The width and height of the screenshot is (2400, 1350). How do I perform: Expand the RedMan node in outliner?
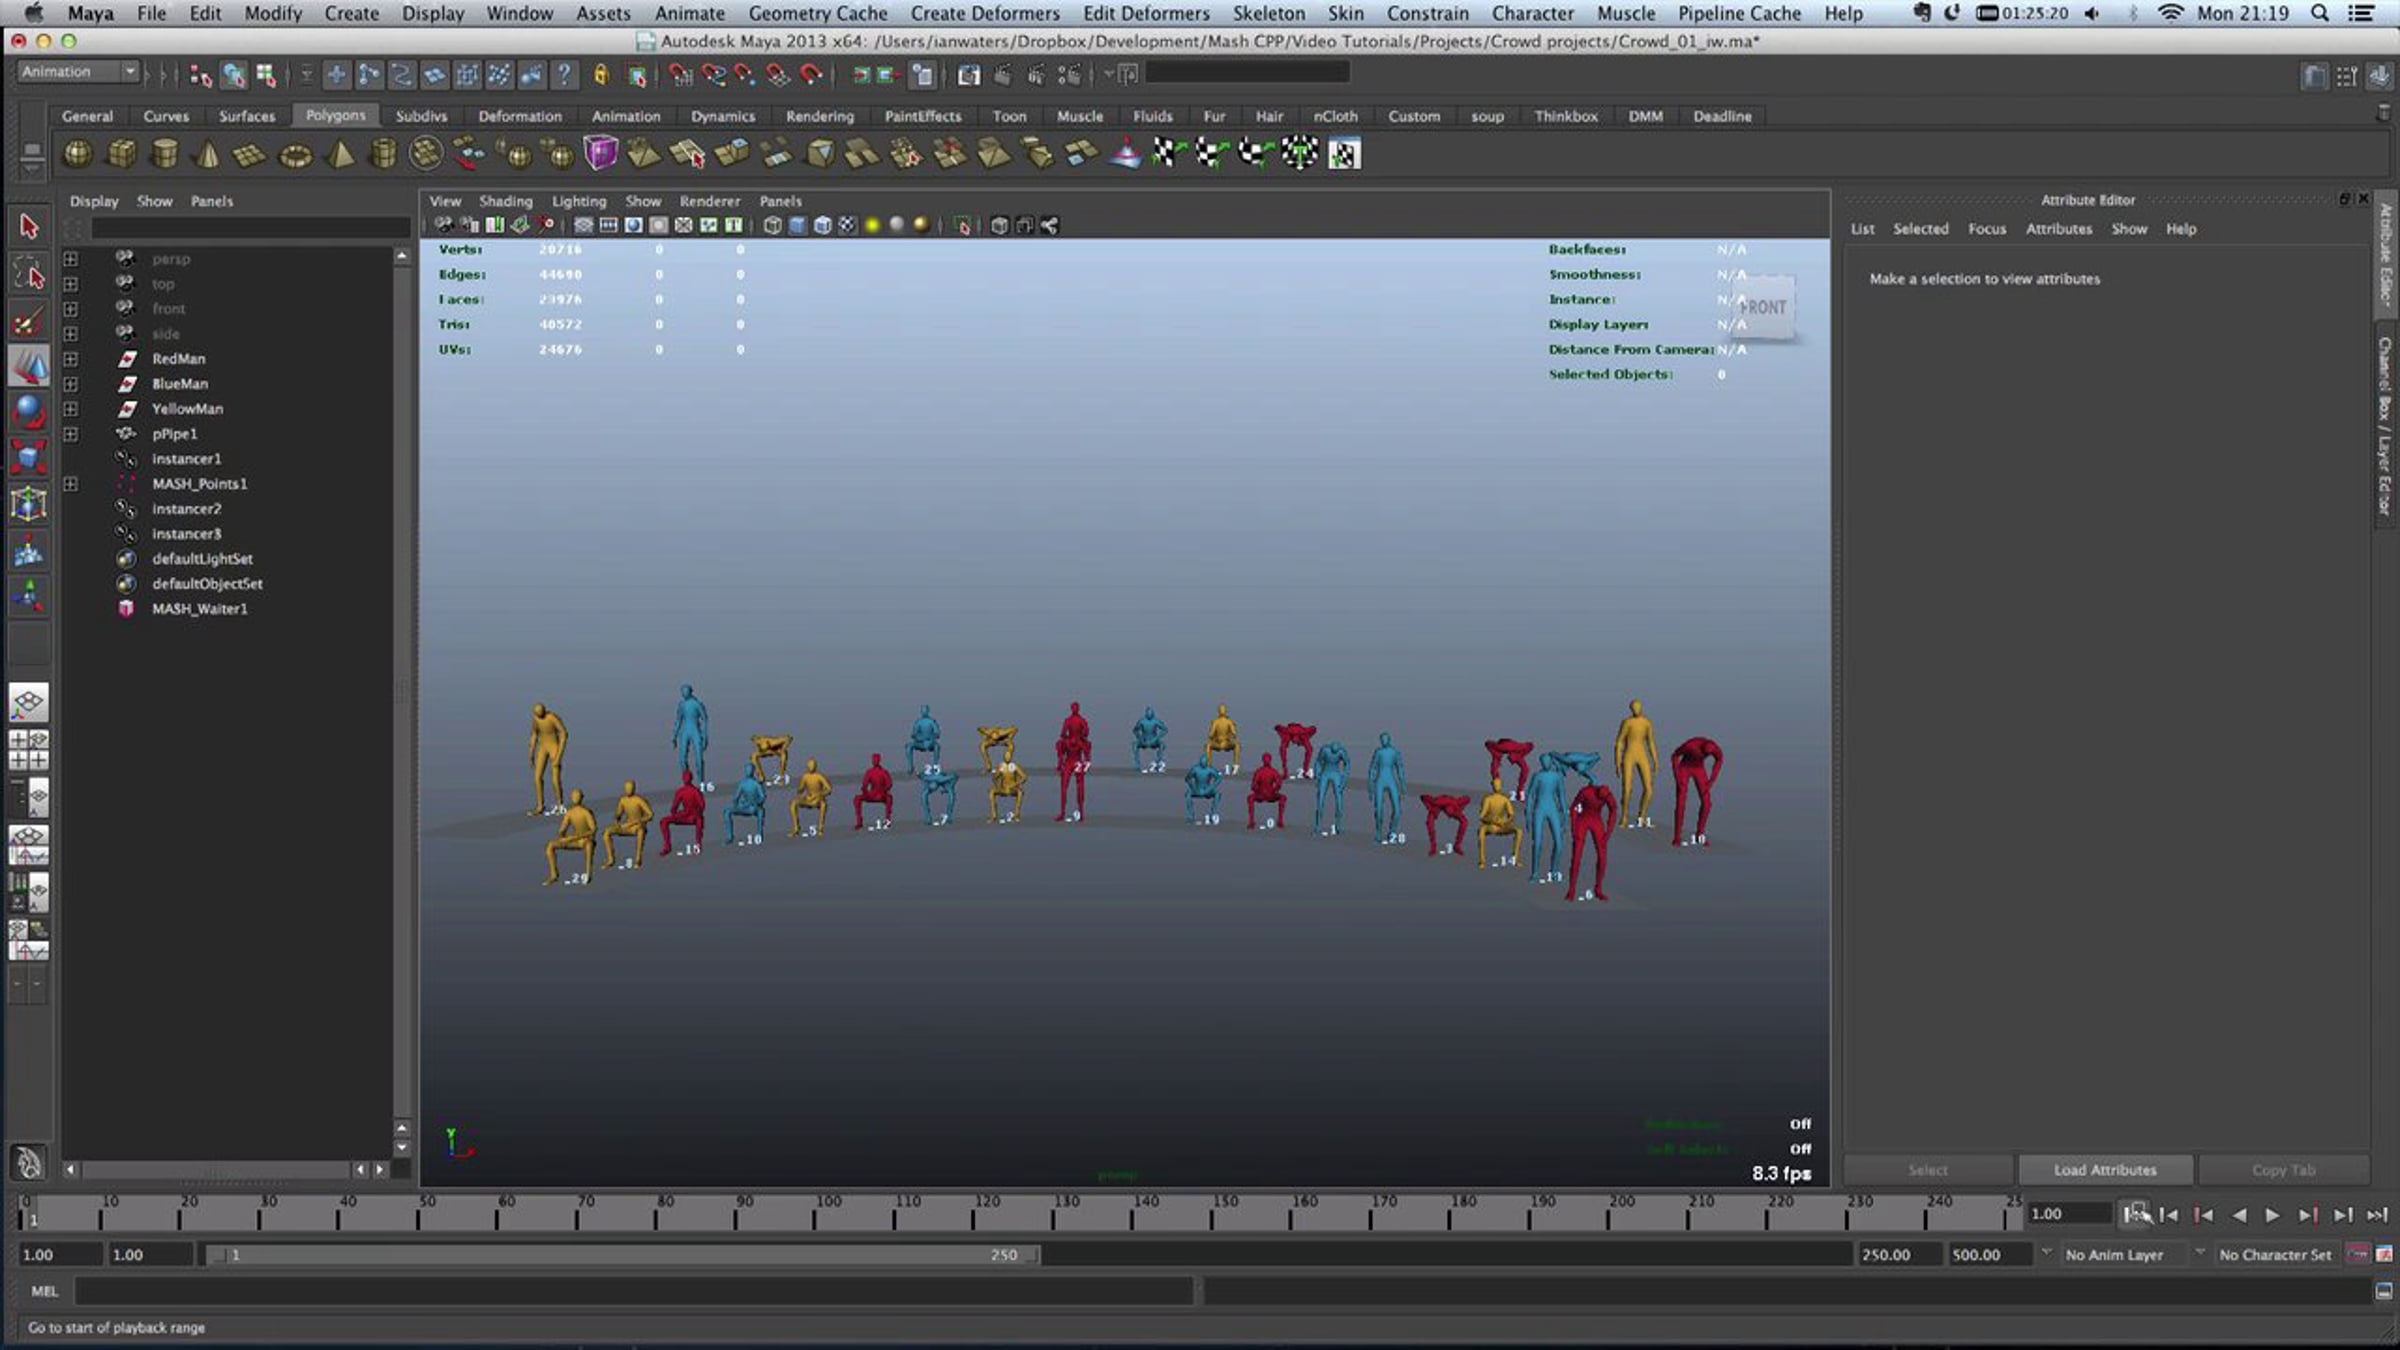click(70, 359)
